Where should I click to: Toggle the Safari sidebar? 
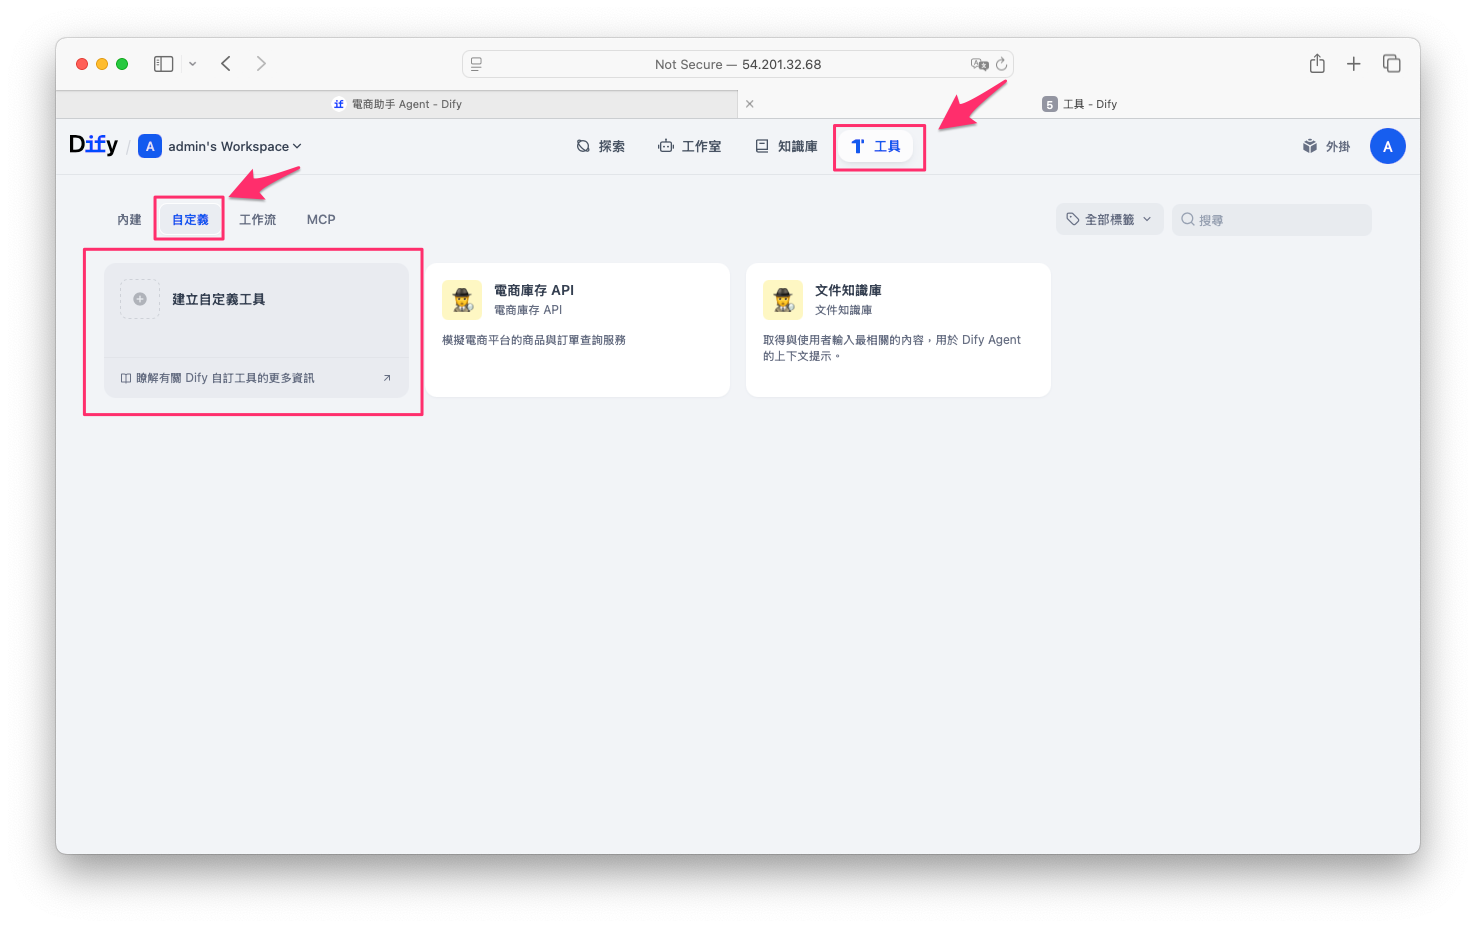pyautogui.click(x=163, y=64)
